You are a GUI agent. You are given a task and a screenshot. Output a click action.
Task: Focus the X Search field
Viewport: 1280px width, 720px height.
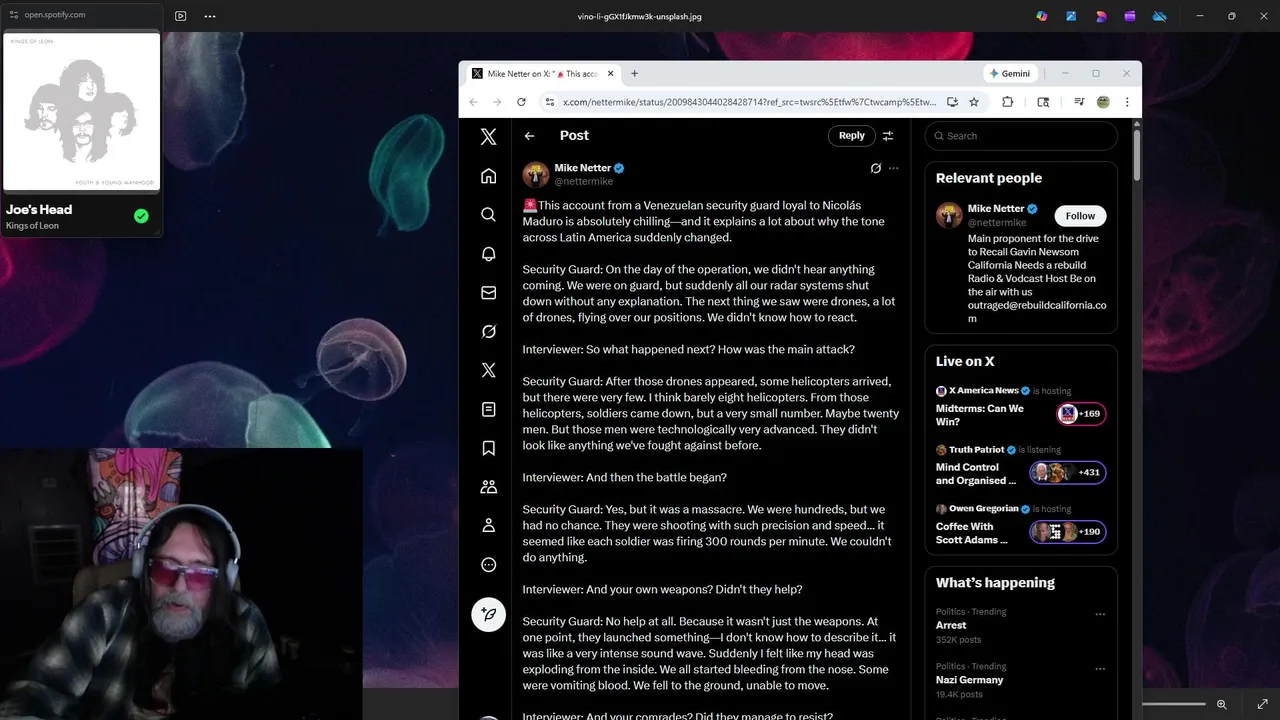point(1021,136)
